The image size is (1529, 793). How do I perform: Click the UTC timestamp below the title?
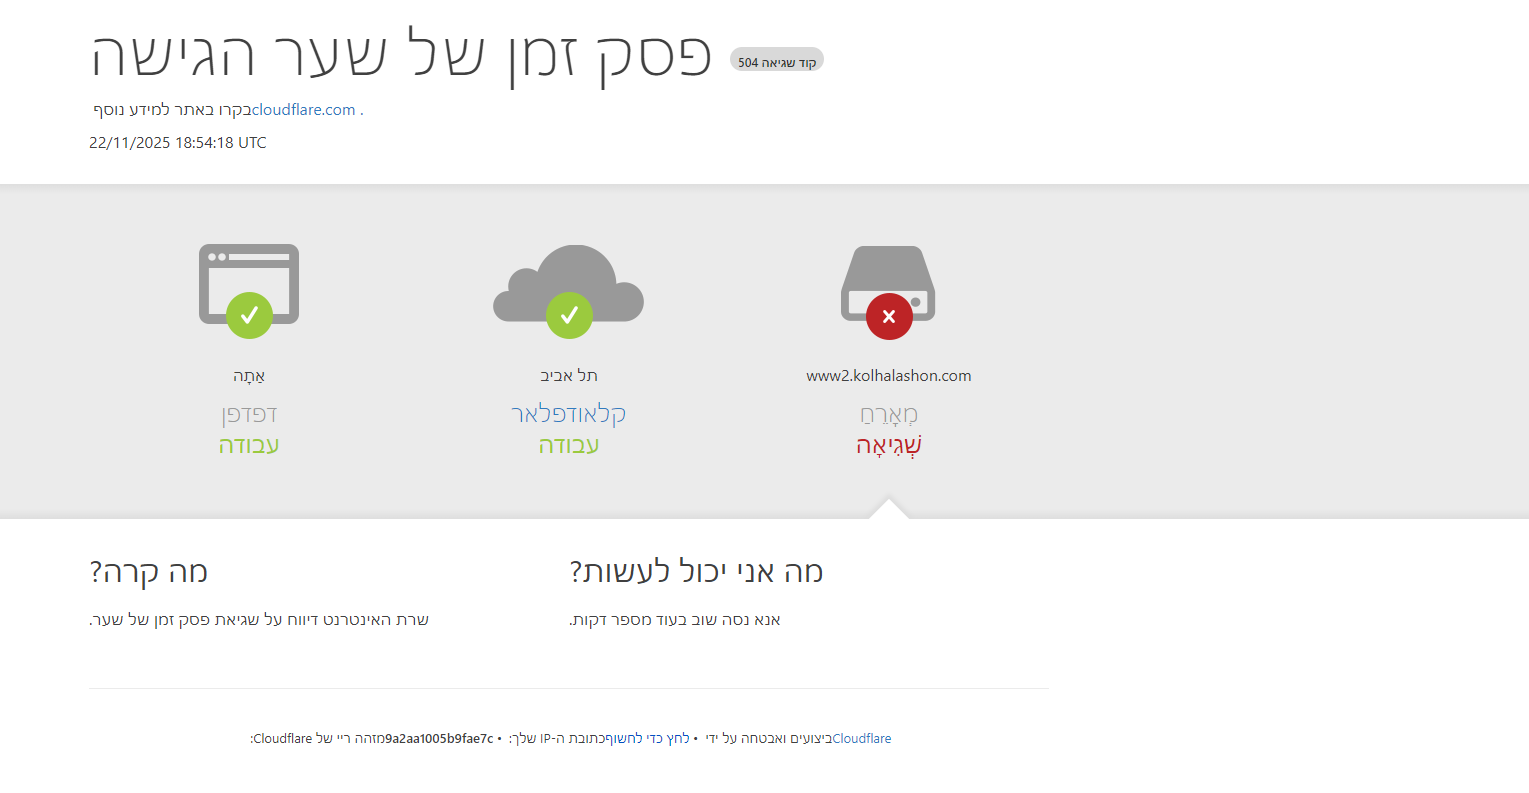[178, 143]
